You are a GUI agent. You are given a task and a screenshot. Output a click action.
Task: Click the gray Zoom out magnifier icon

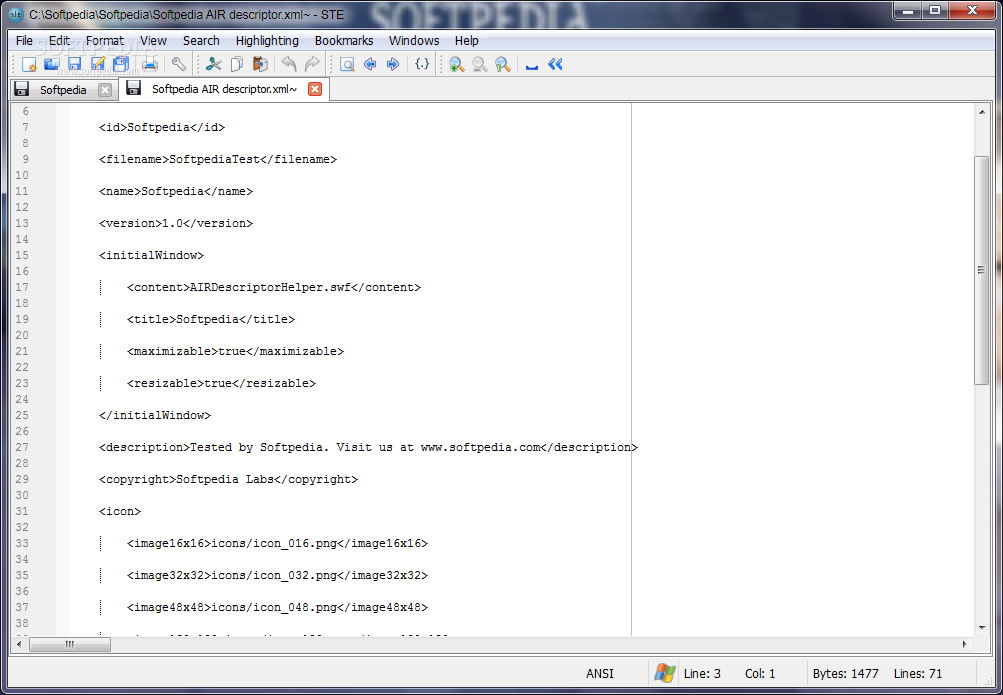(x=479, y=64)
